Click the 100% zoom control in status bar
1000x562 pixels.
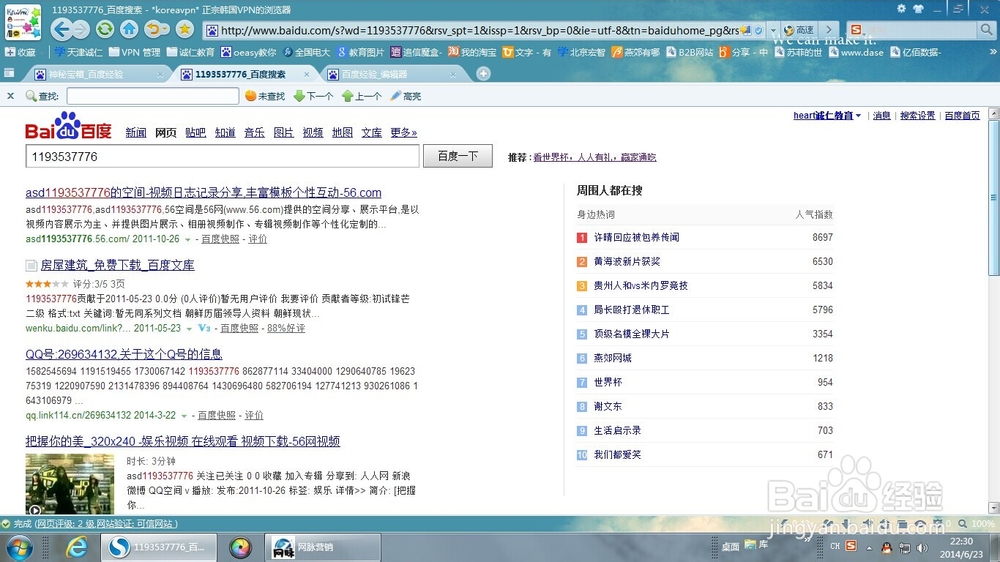pos(977,524)
